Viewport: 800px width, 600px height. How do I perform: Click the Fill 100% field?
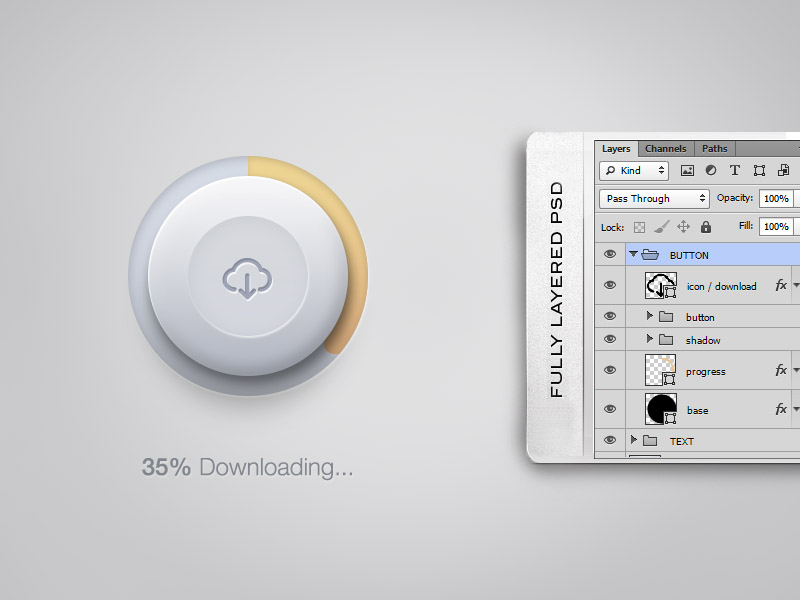[x=776, y=227]
